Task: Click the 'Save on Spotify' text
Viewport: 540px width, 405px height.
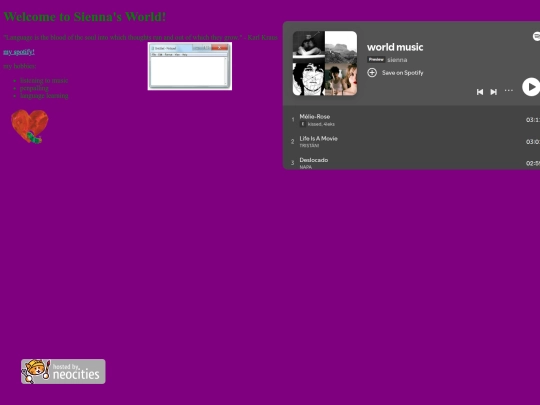Action: point(402,73)
